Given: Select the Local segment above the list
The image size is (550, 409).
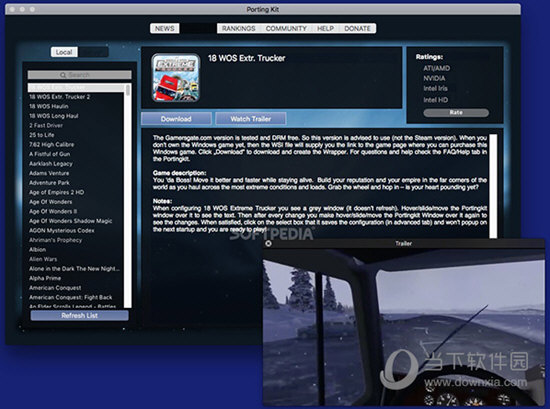Looking at the screenshot, I should tap(64, 52).
